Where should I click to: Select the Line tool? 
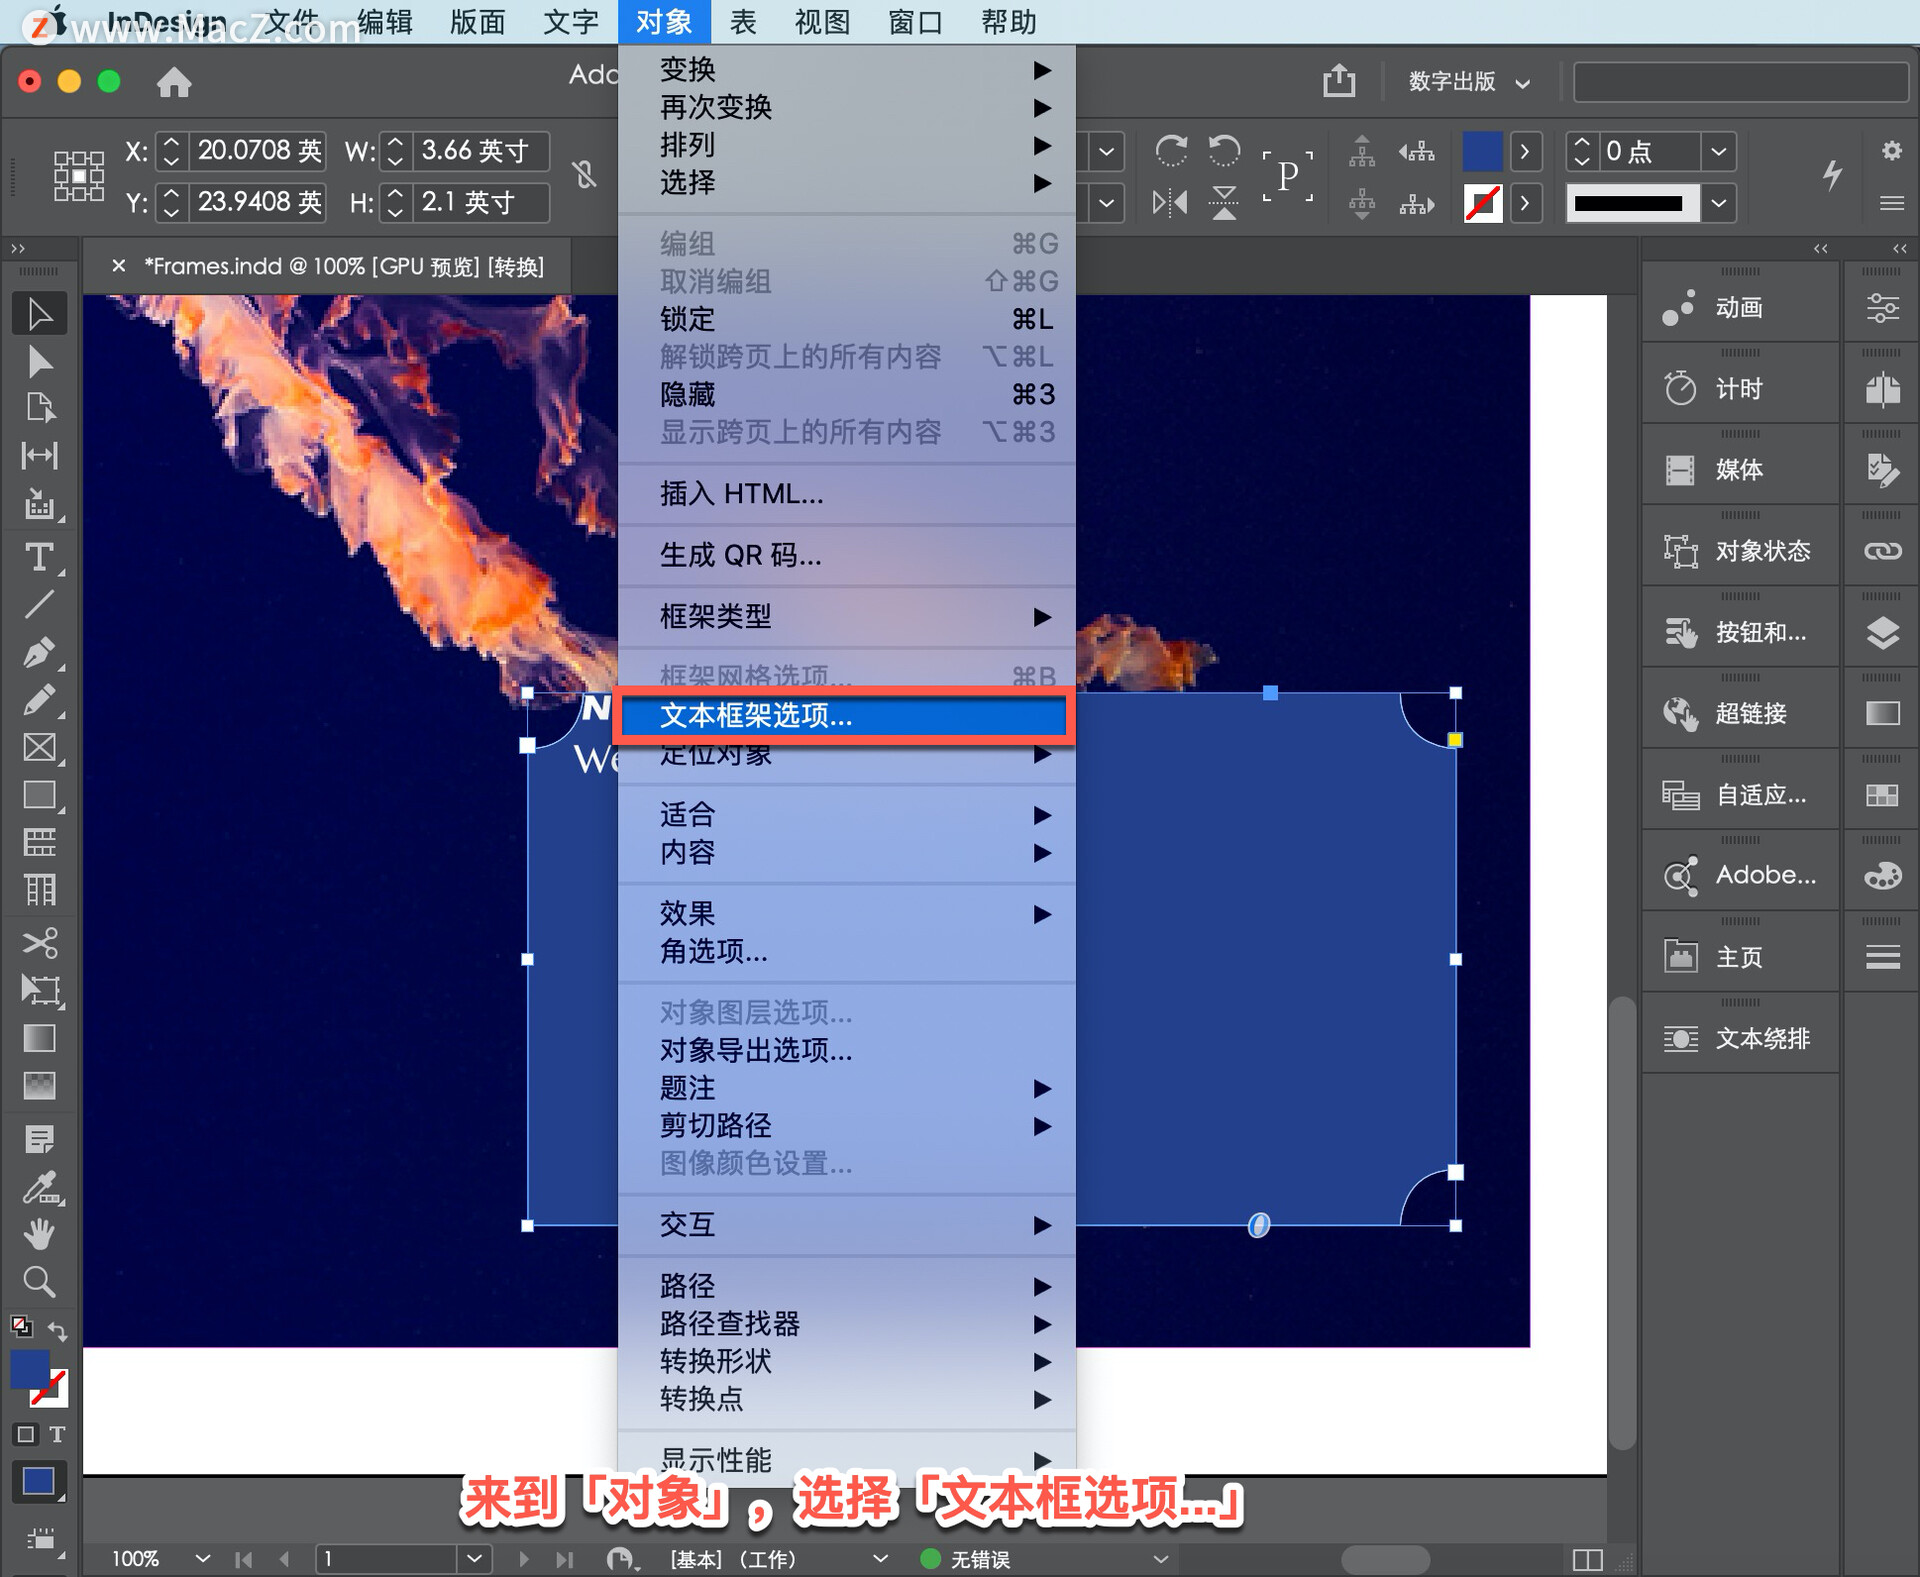click(x=39, y=604)
